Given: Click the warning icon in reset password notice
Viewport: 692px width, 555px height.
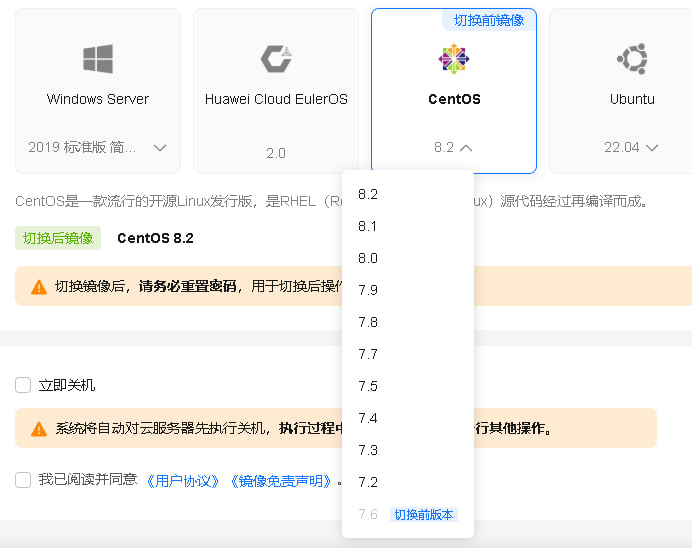Looking at the screenshot, I should point(39,287).
